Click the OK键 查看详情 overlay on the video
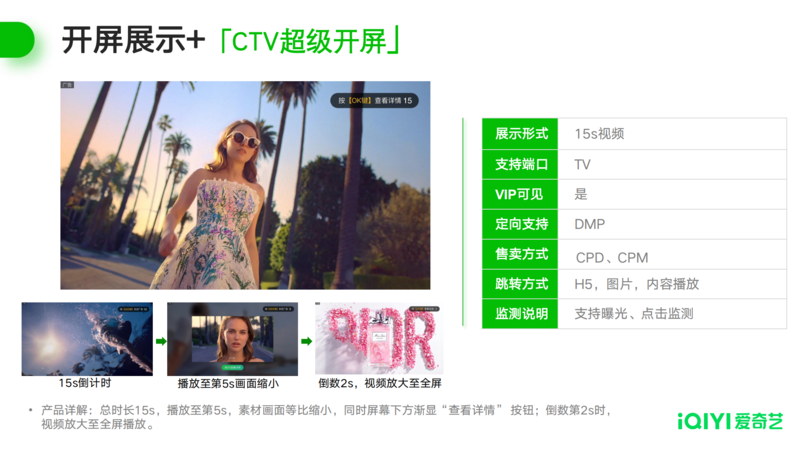Screen dimensions: 800x450 [x=375, y=101]
